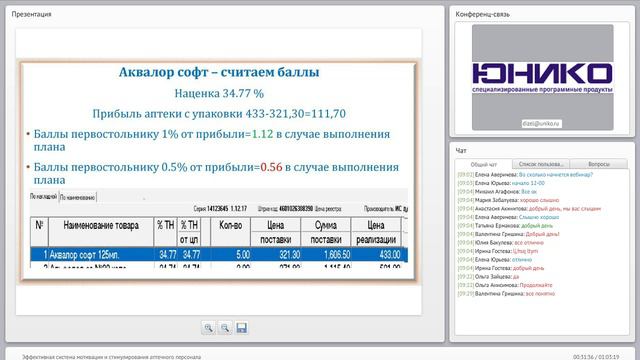
Task: Click the Презентация panel title
Action: (x=31, y=14)
